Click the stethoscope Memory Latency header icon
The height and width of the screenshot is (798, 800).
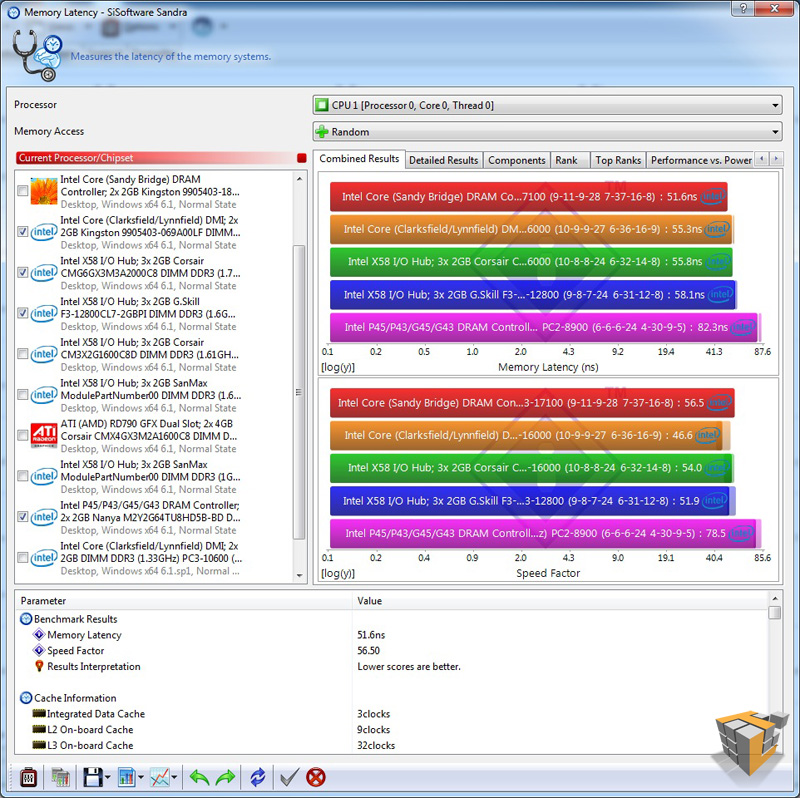(x=37, y=55)
